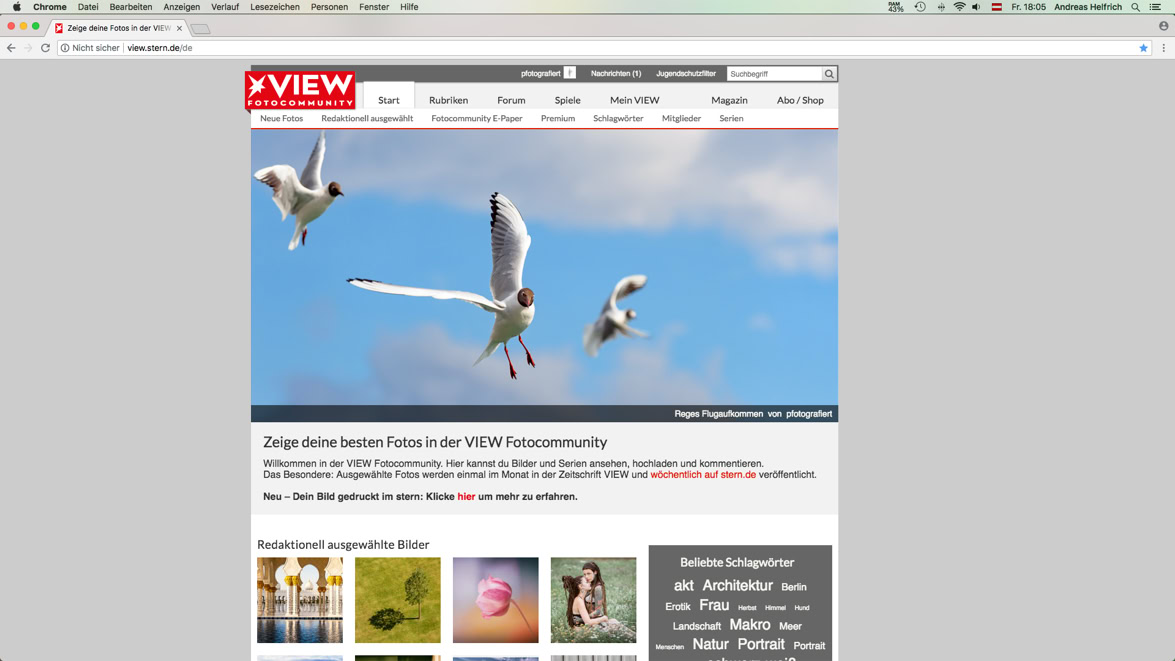Click the VIEW Fotocommunity logo
Screen dimensions: 1175x661
pos(300,90)
